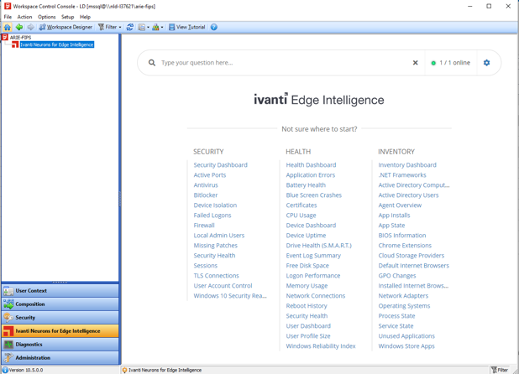The image size is (519, 374).
Task: Open Agent Overview link
Action: click(x=400, y=205)
